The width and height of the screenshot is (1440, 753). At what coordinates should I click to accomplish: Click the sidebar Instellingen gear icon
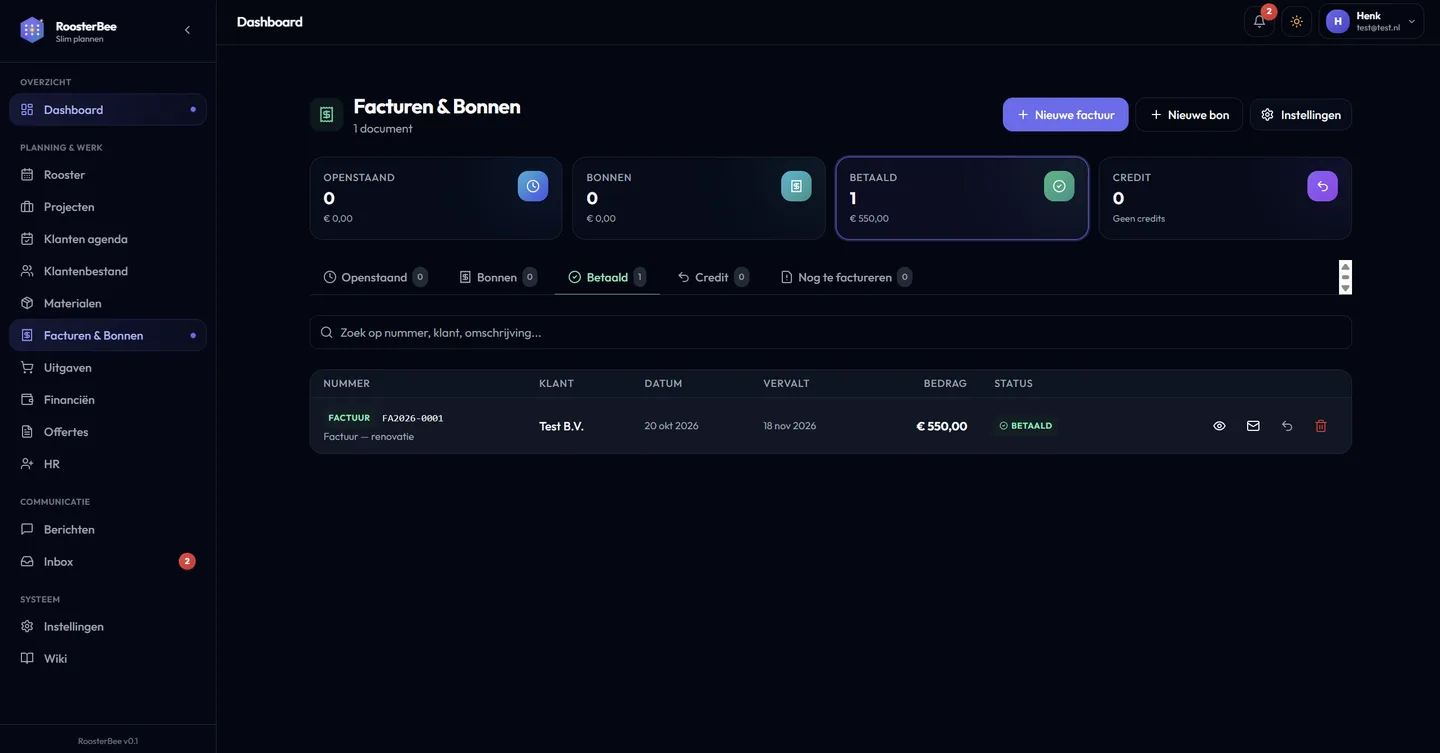[27, 627]
